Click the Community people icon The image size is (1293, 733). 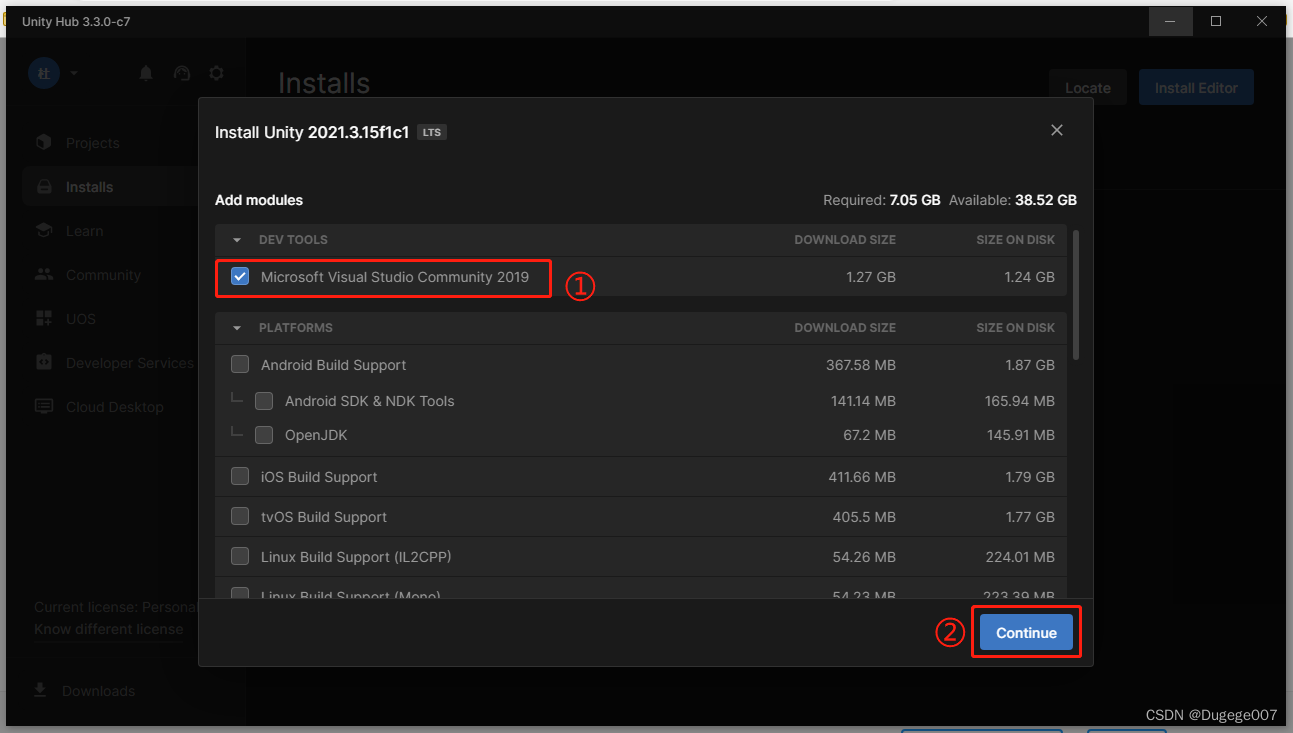pyautogui.click(x=44, y=275)
